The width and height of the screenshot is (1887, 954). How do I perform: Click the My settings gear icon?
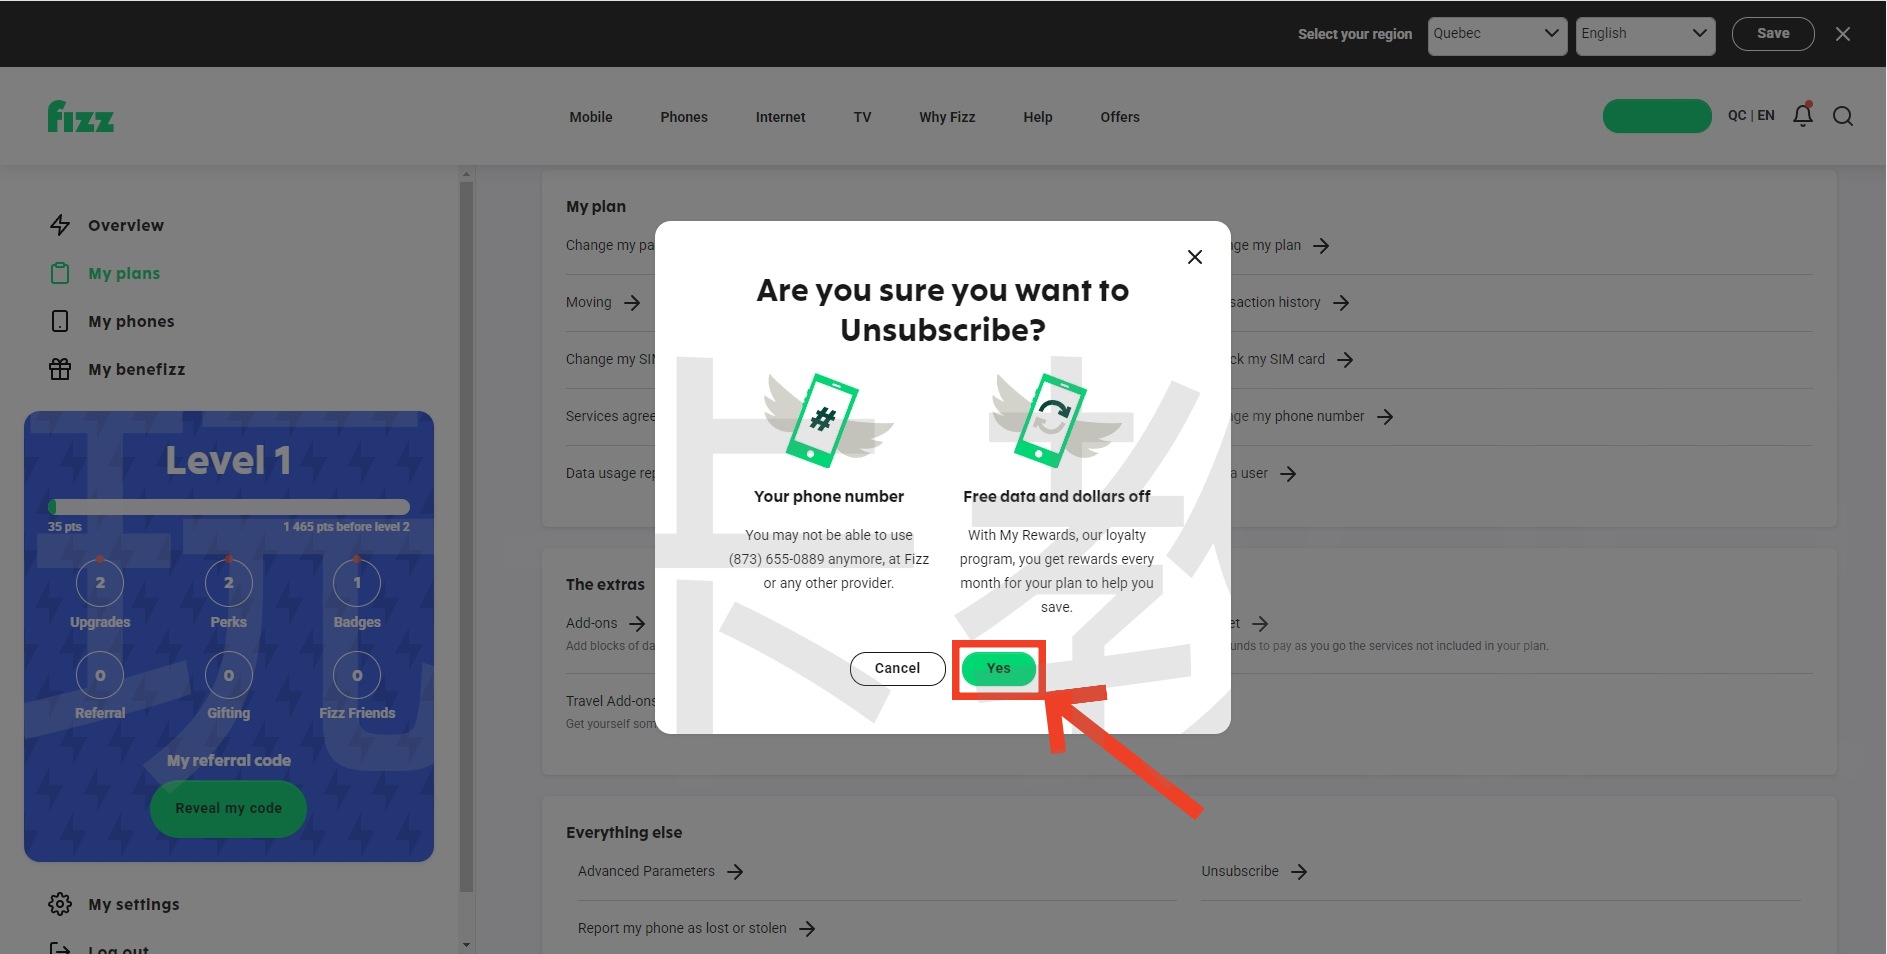(60, 904)
